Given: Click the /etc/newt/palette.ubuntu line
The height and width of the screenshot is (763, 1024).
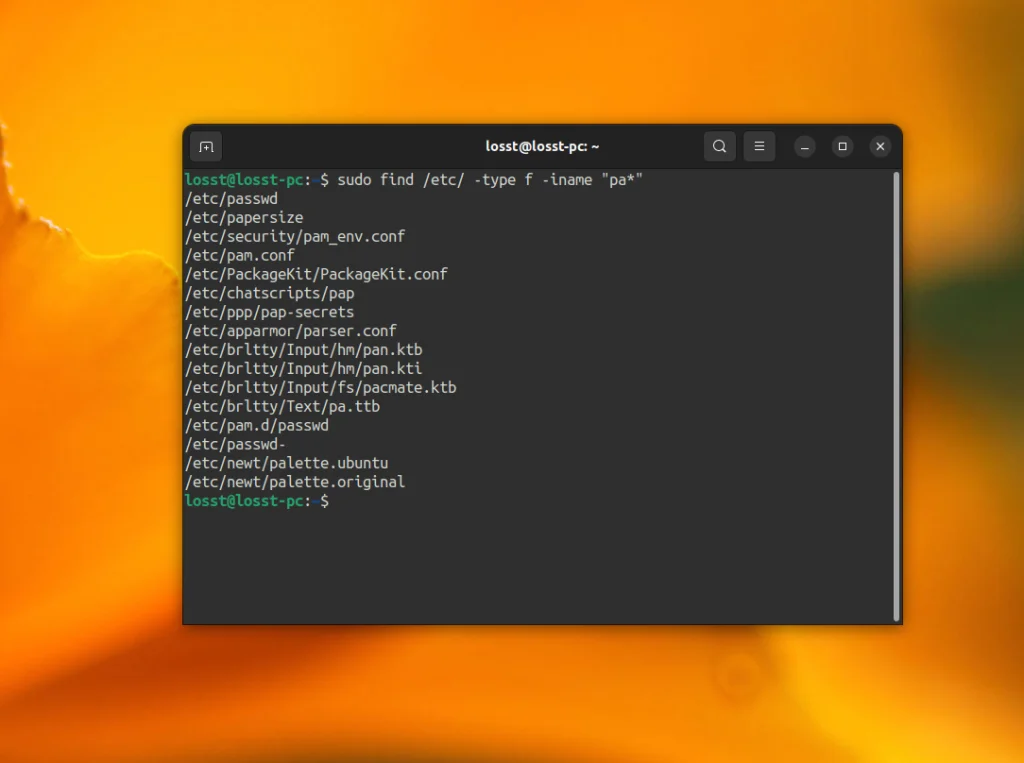Looking at the screenshot, I should click(x=287, y=464).
